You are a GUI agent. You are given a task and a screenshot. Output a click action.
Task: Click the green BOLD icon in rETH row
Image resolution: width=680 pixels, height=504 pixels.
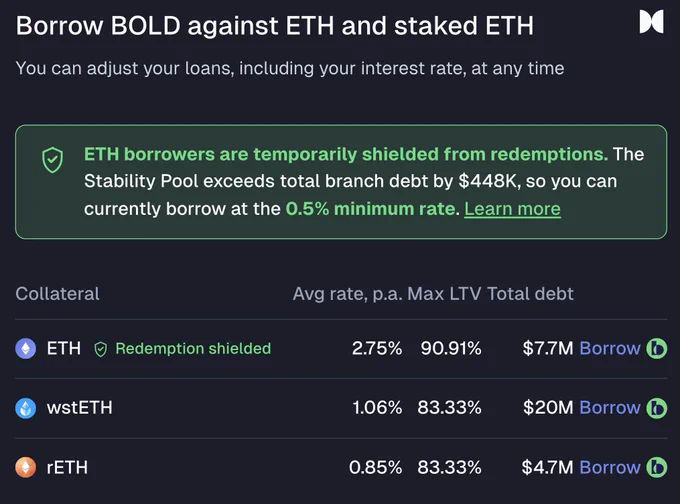657,467
